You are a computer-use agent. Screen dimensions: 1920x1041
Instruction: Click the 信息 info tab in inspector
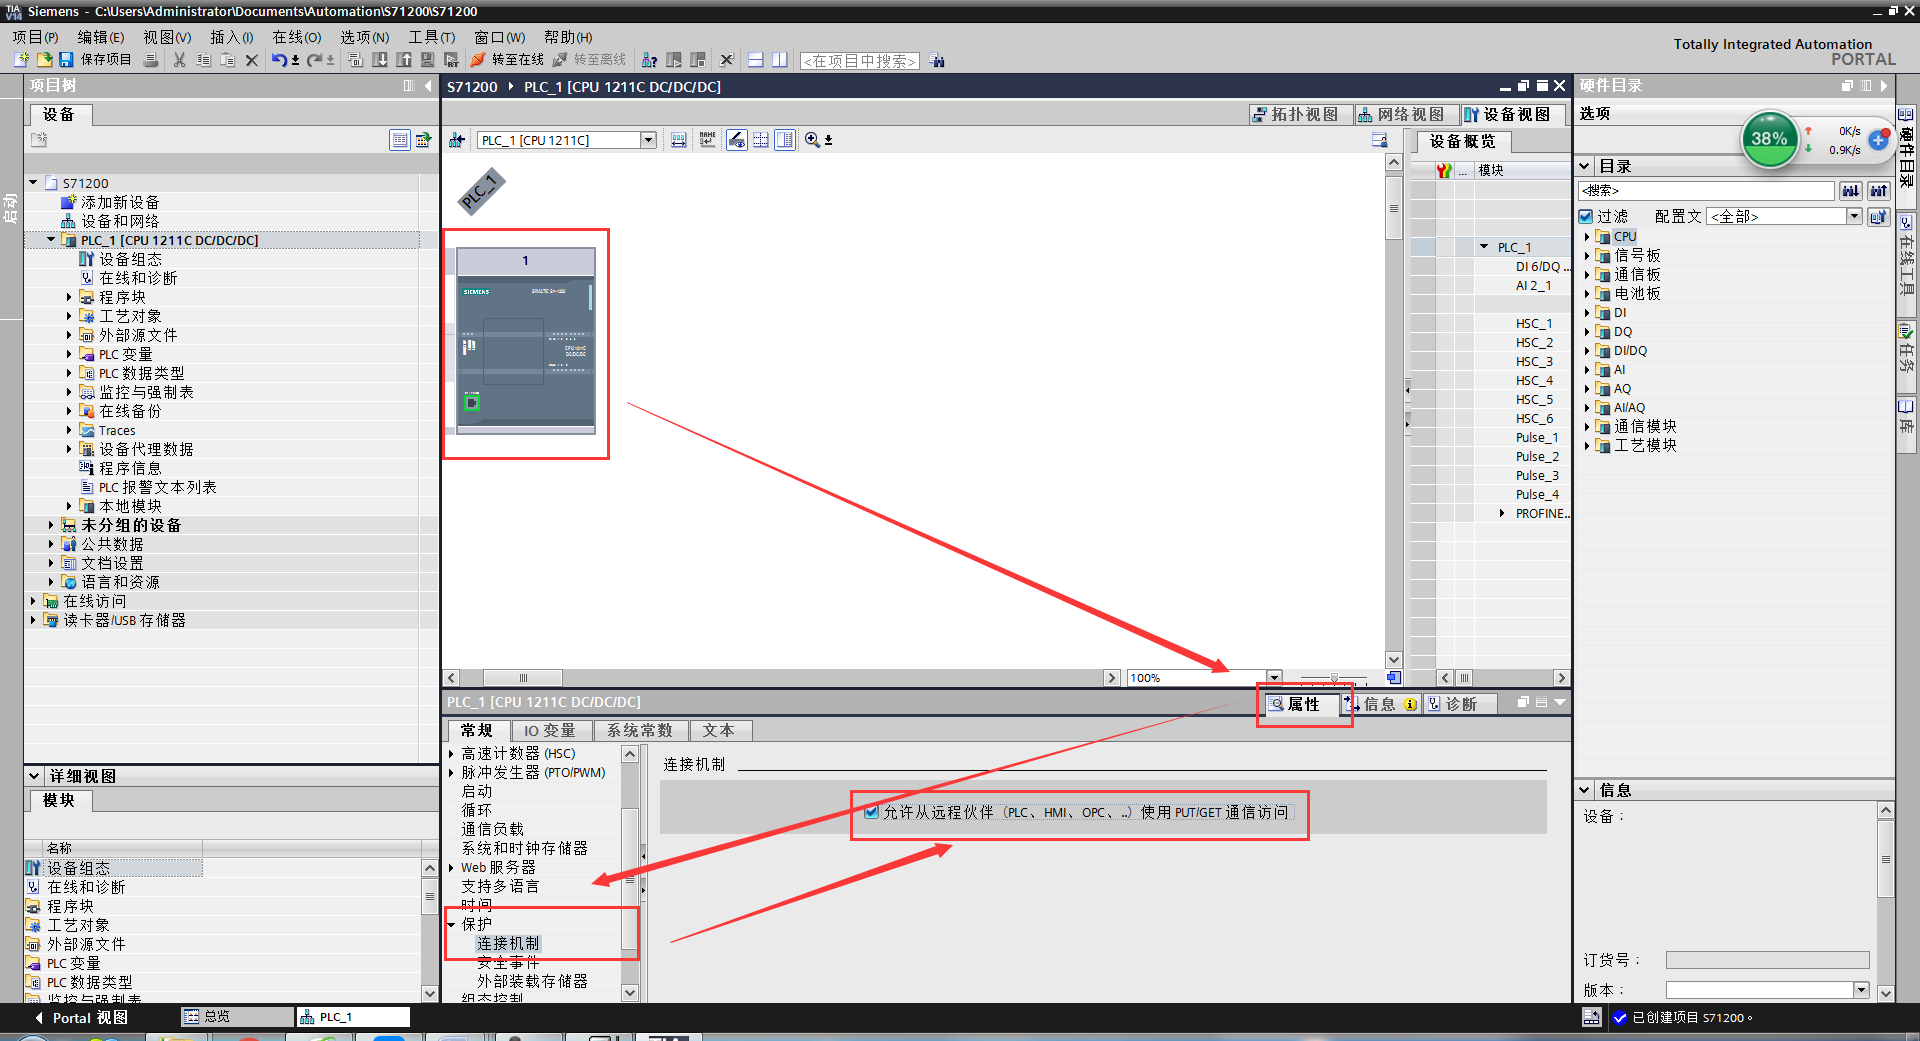pos(1380,704)
